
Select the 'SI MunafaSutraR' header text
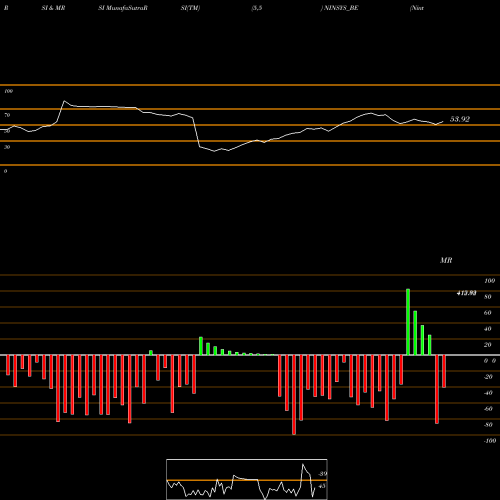tap(123, 8)
